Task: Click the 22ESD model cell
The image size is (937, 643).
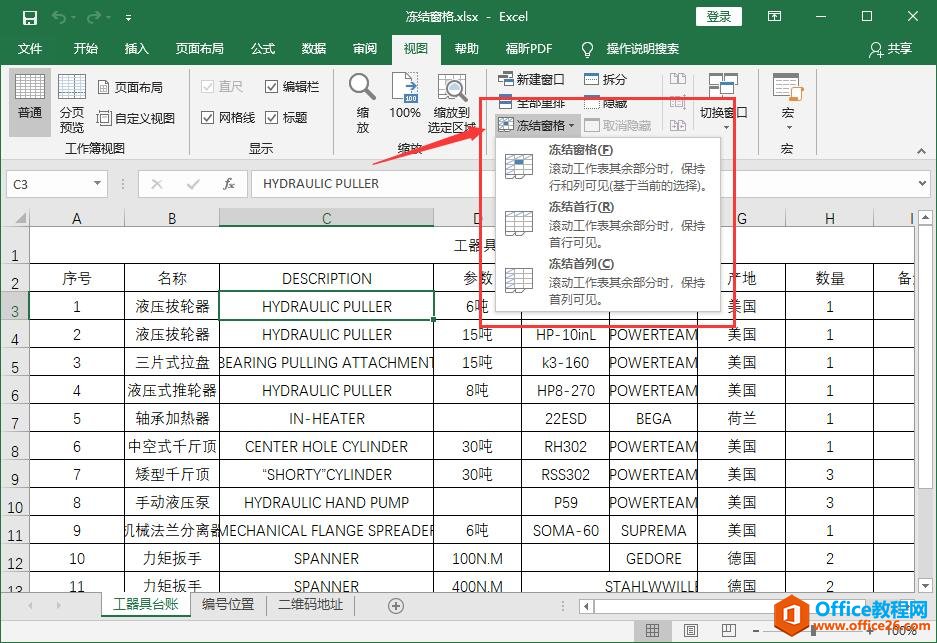Action: (565, 418)
